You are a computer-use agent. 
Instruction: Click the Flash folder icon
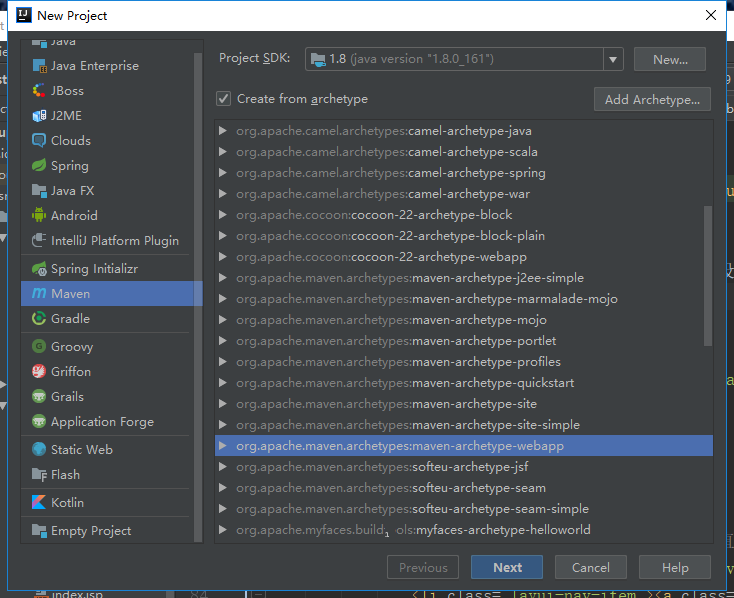point(39,474)
